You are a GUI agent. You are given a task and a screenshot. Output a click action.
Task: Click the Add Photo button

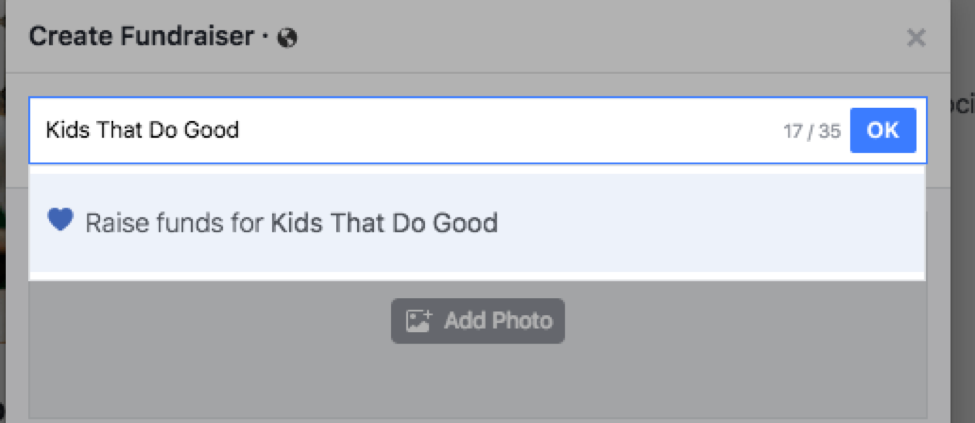478,321
